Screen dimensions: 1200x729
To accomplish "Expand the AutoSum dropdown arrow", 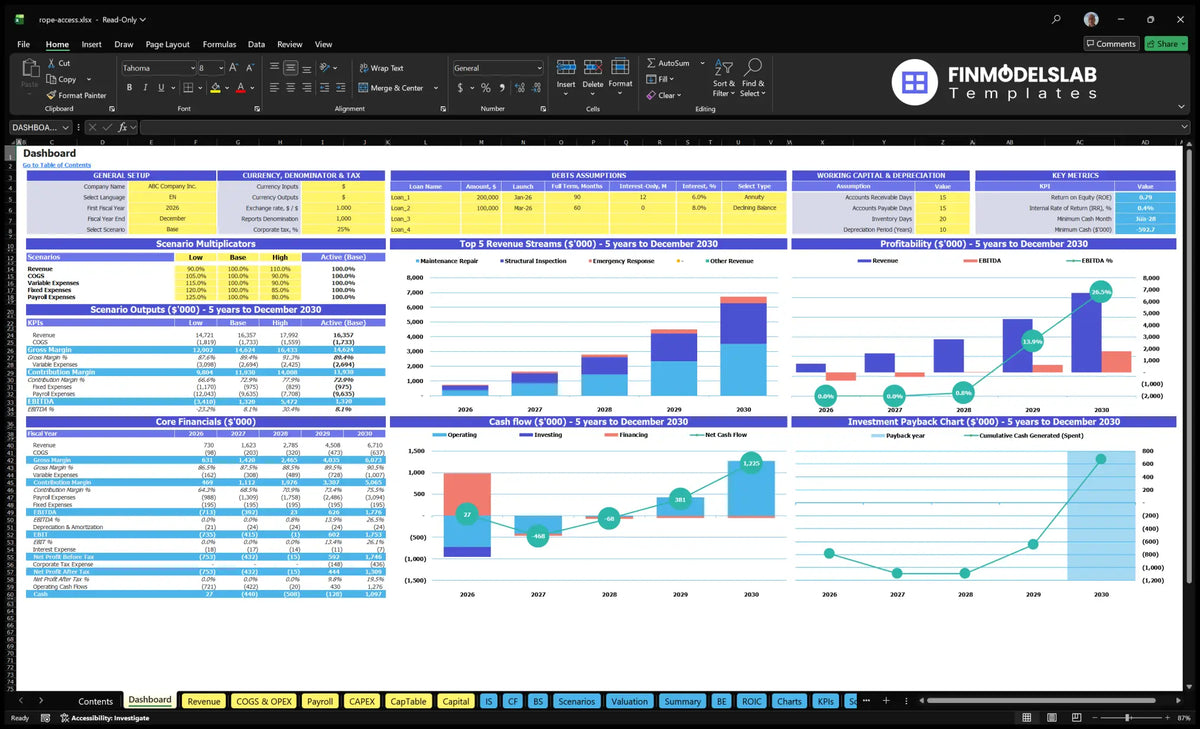I will (x=702, y=63).
